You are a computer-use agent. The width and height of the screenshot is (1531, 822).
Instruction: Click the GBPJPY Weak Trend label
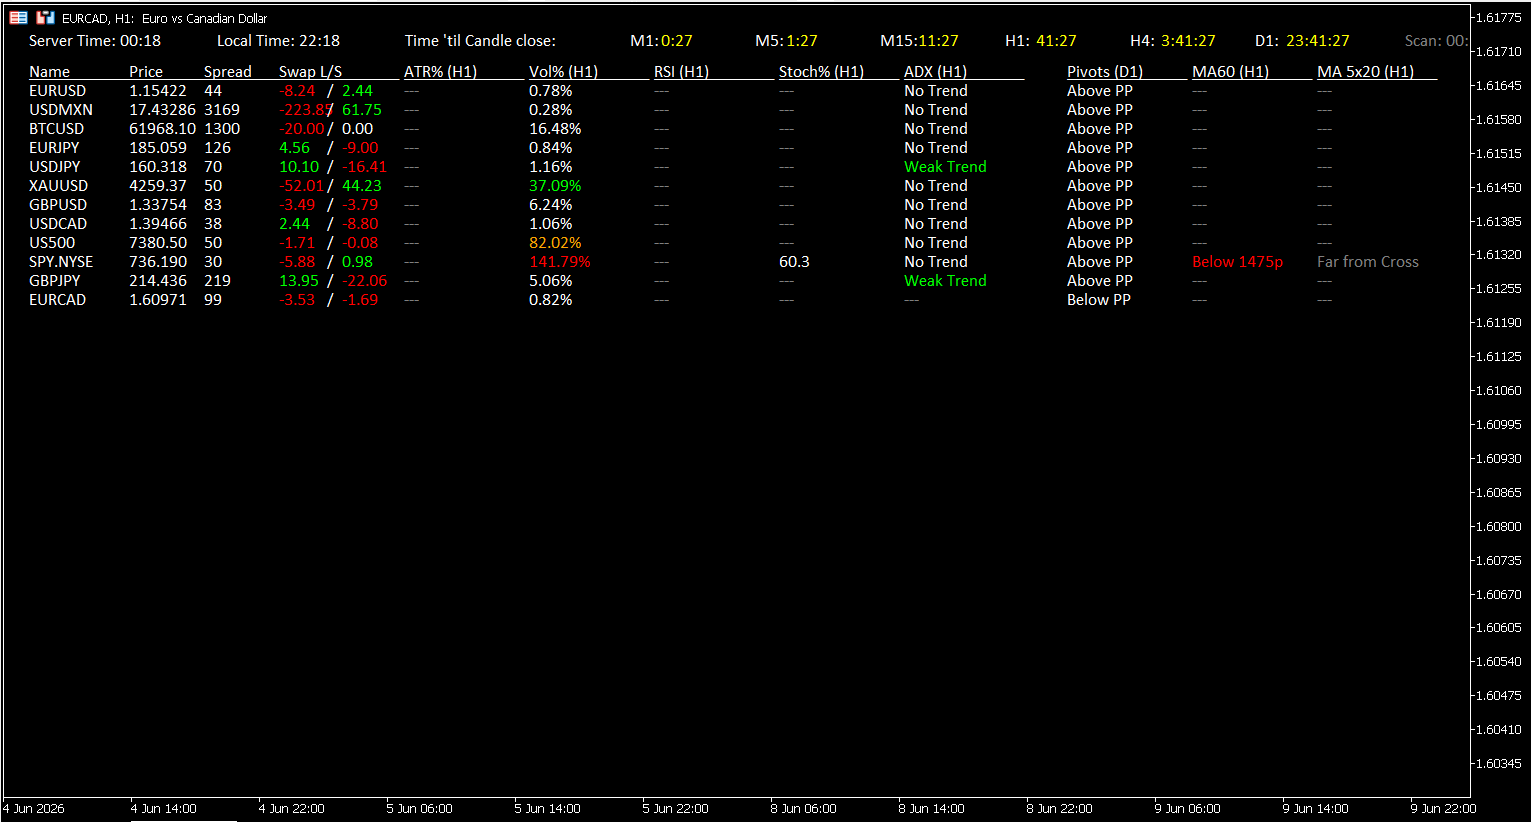pyautogui.click(x=945, y=280)
